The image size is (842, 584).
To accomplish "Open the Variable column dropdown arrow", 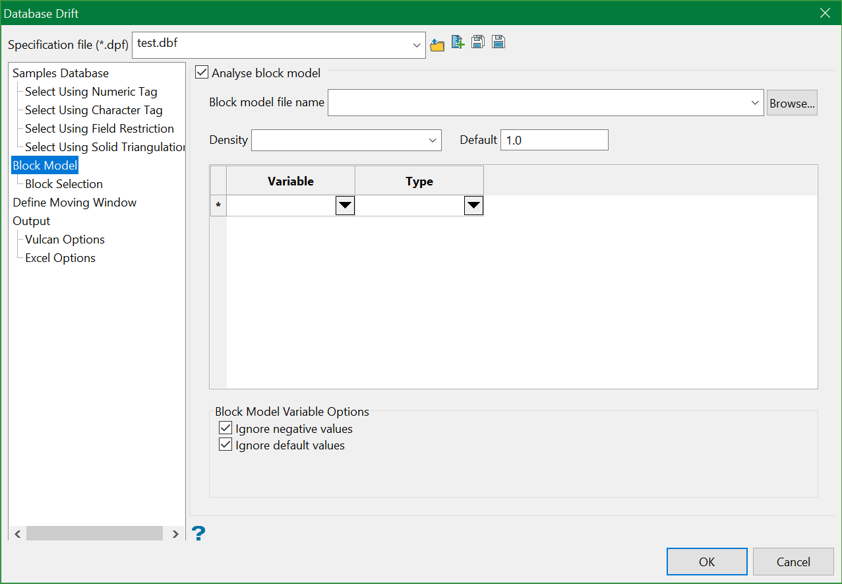I will pyautogui.click(x=345, y=206).
